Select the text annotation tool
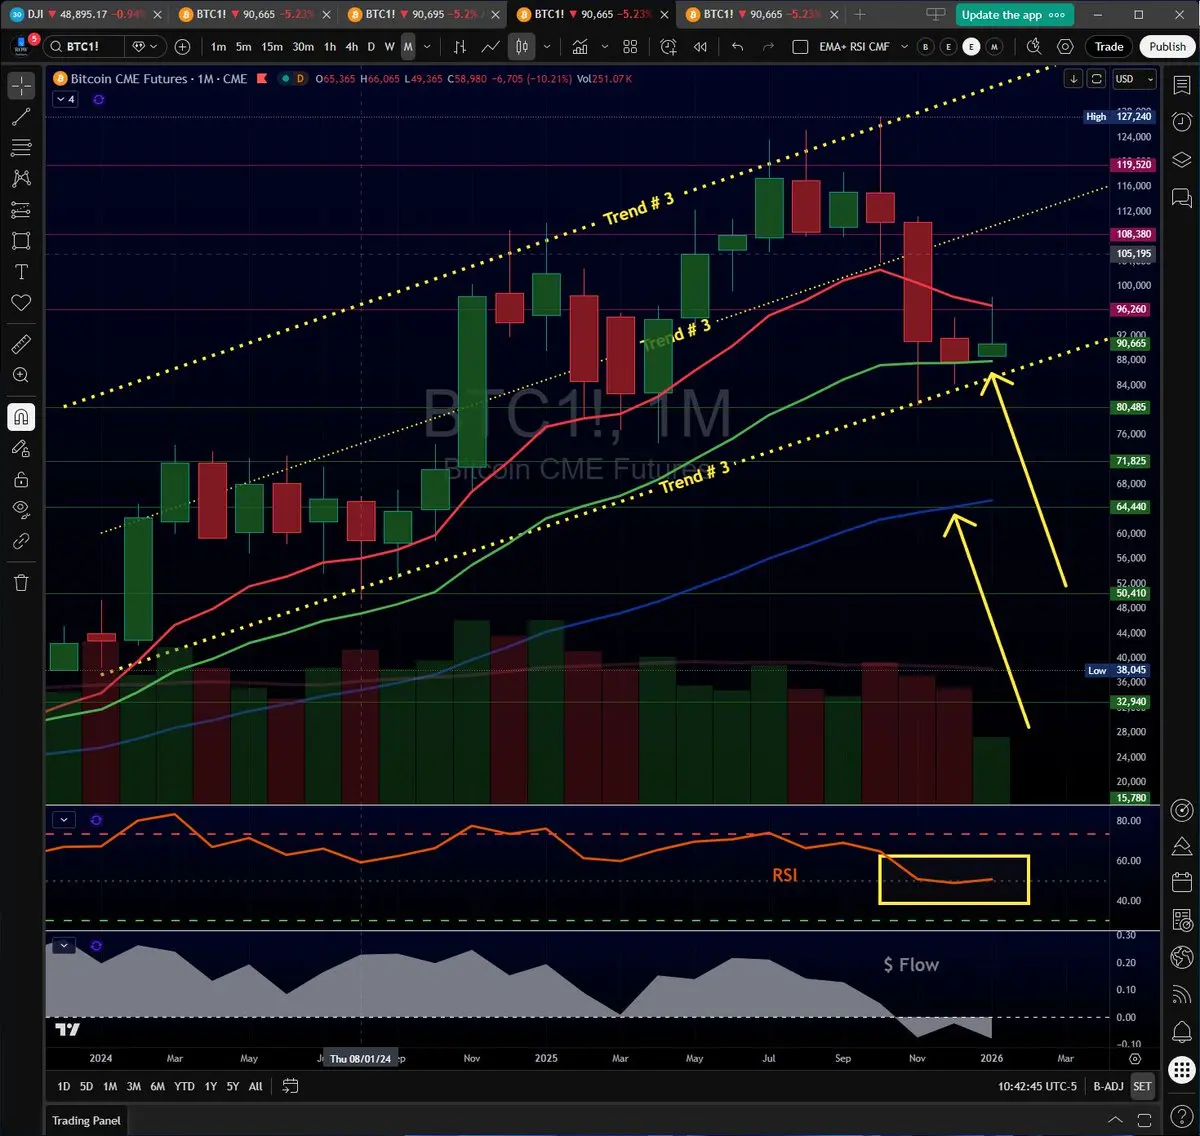Screen dimensions: 1200x1136 click(x=21, y=272)
